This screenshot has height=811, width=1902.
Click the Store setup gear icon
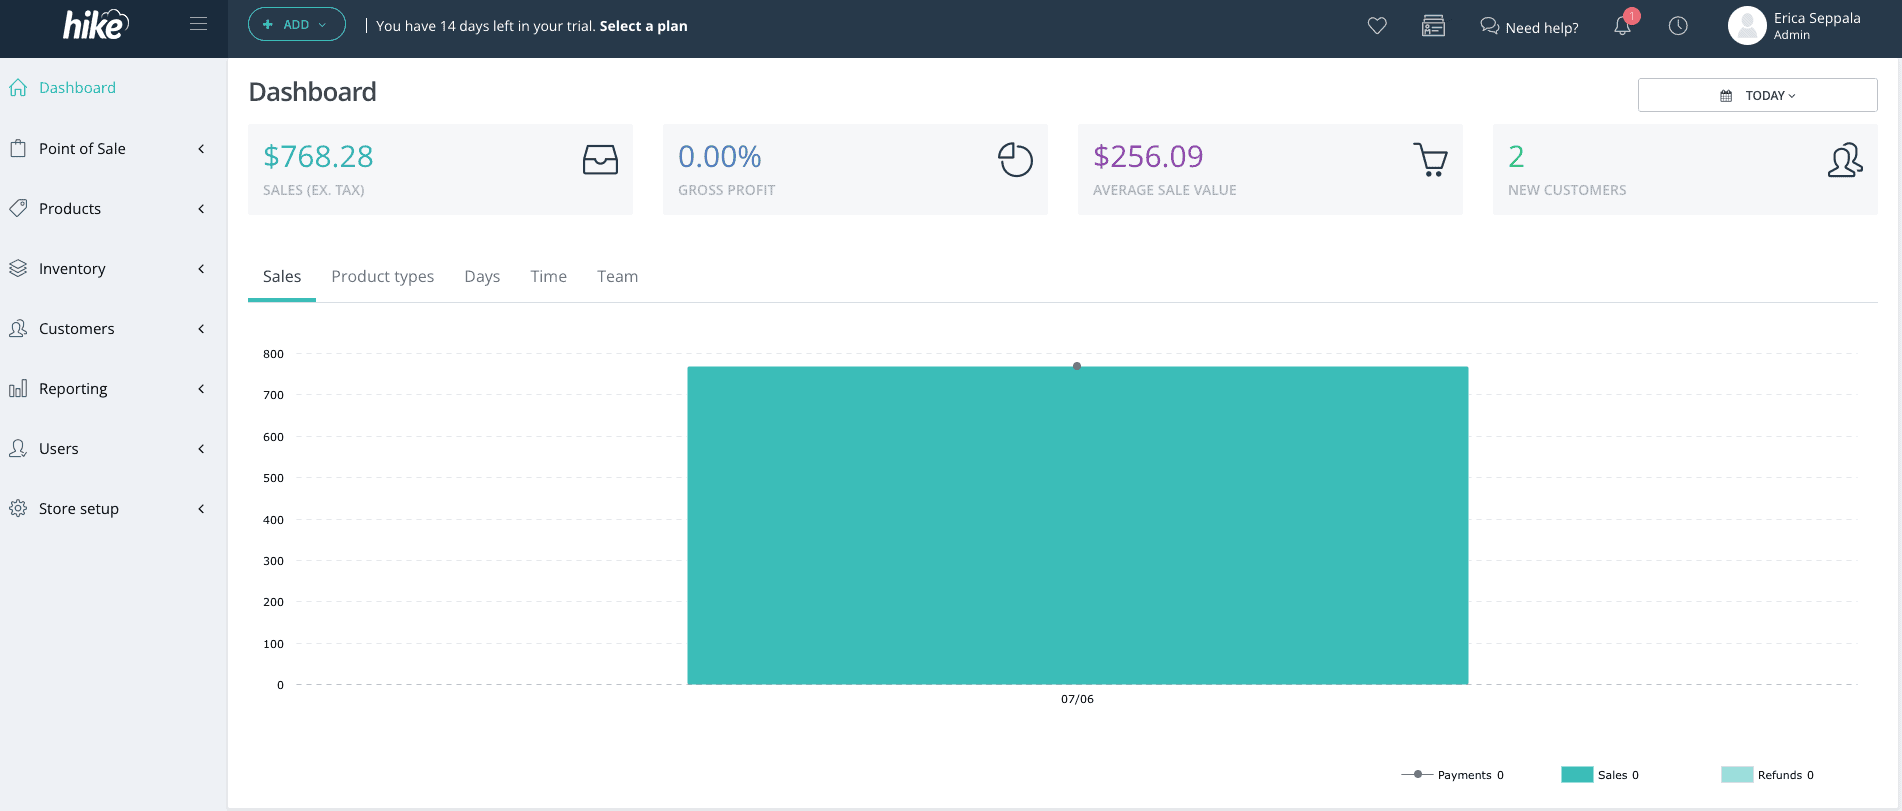click(18, 508)
